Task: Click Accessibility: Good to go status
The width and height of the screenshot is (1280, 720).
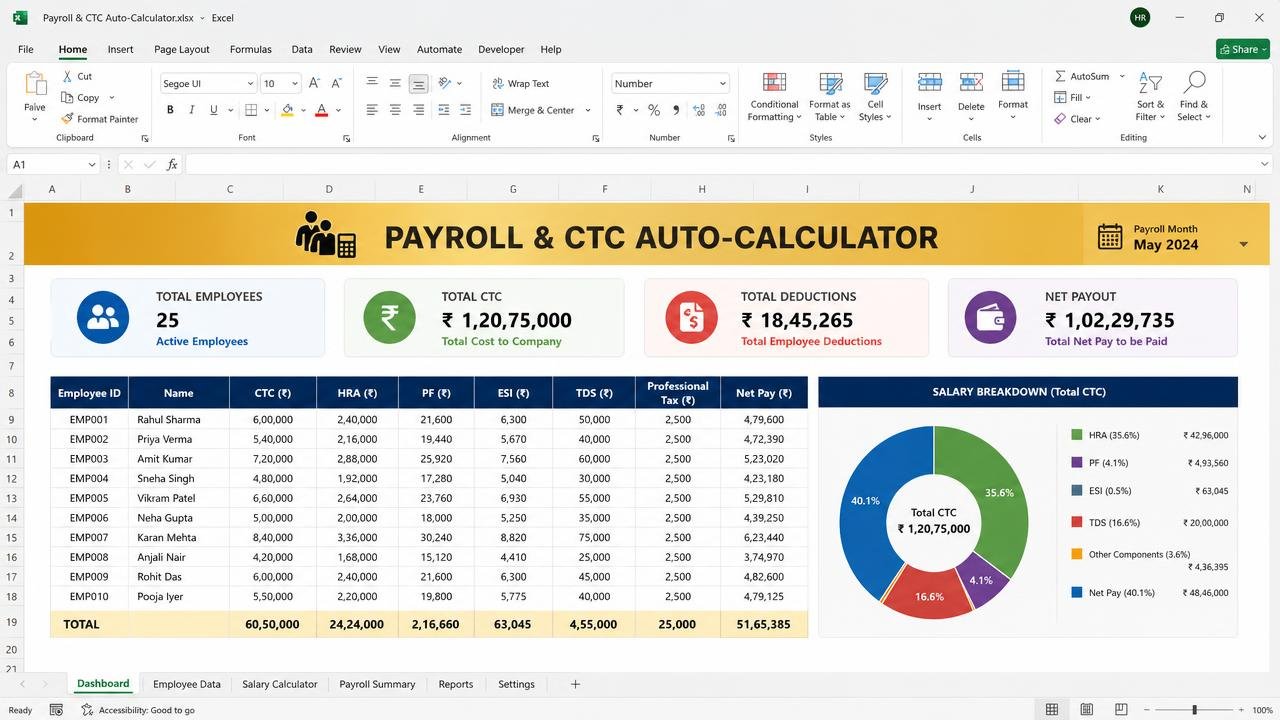Action: (x=138, y=710)
